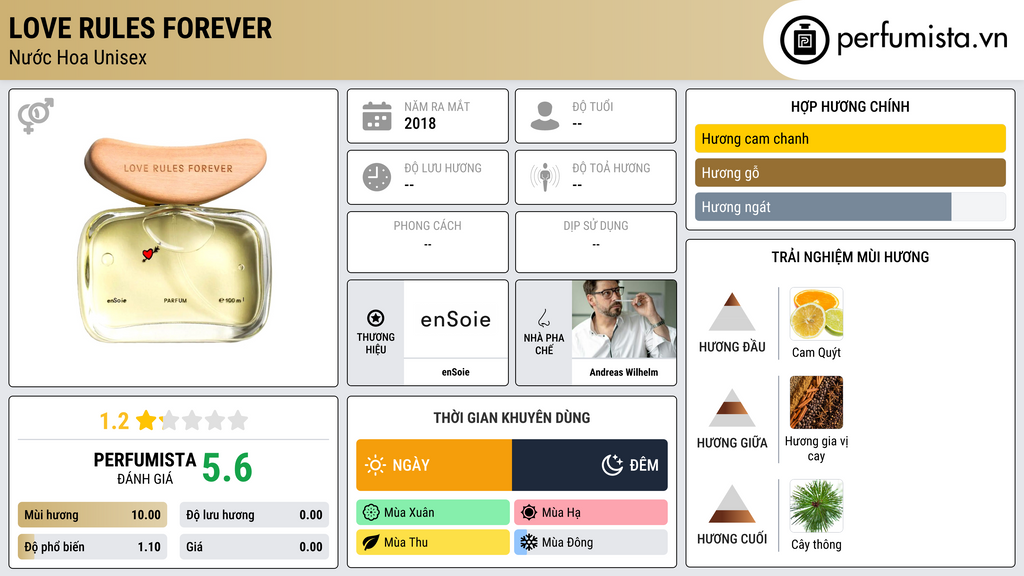Click the Andreas Wilhelm name link
Viewport: 1024px width, 576px height.
pos(624,372)
